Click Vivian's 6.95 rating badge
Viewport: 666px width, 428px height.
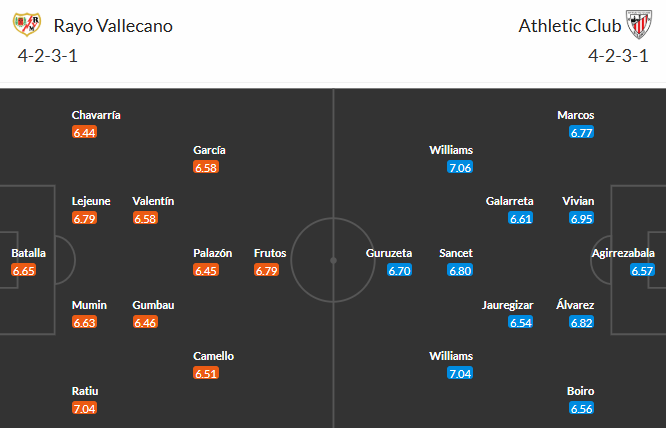582,218
